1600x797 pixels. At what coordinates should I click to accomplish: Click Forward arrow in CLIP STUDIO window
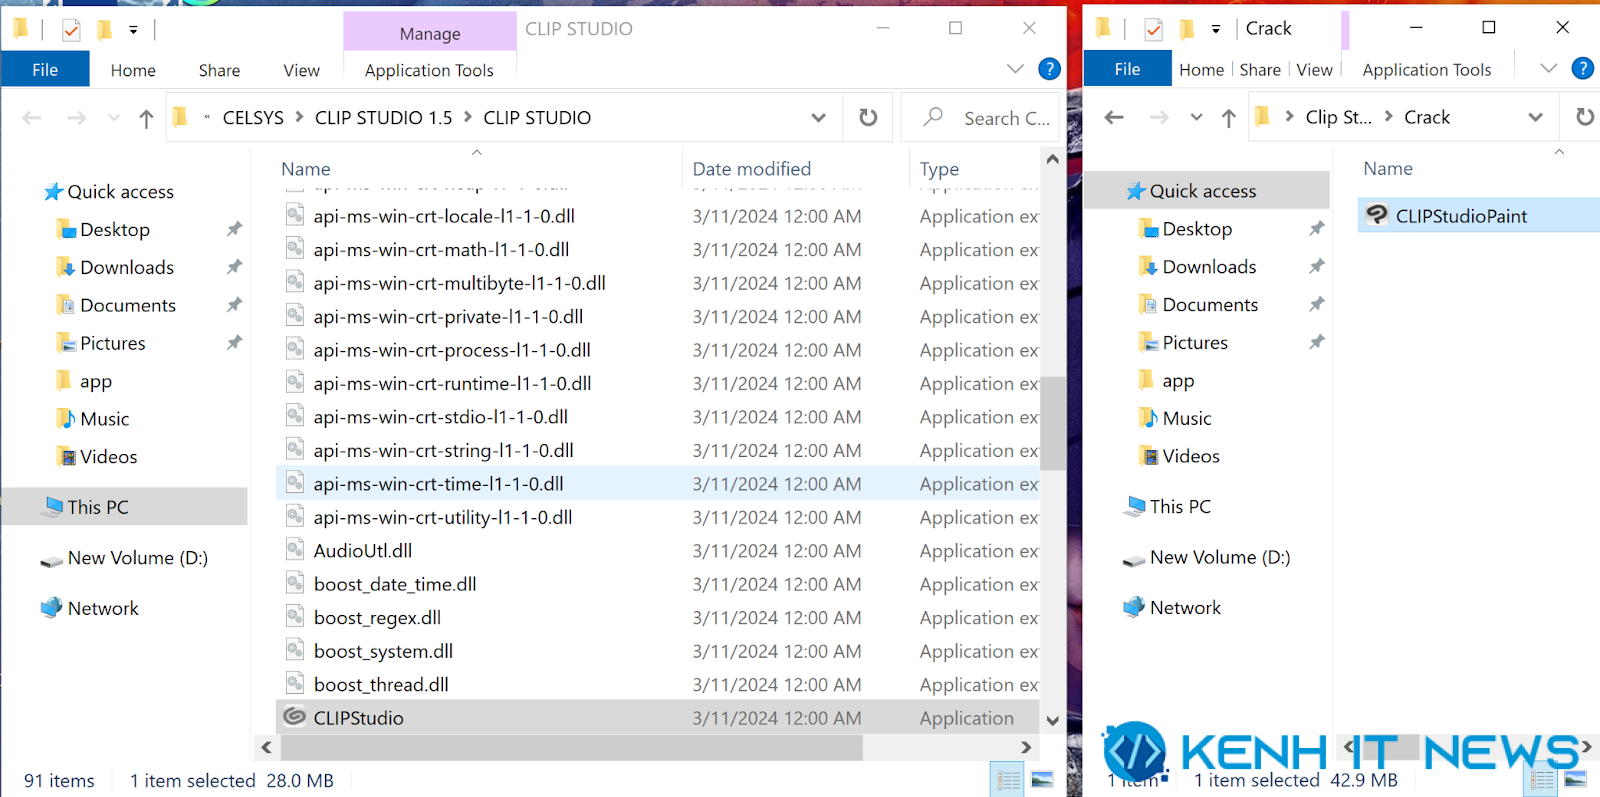click(77, 118)
